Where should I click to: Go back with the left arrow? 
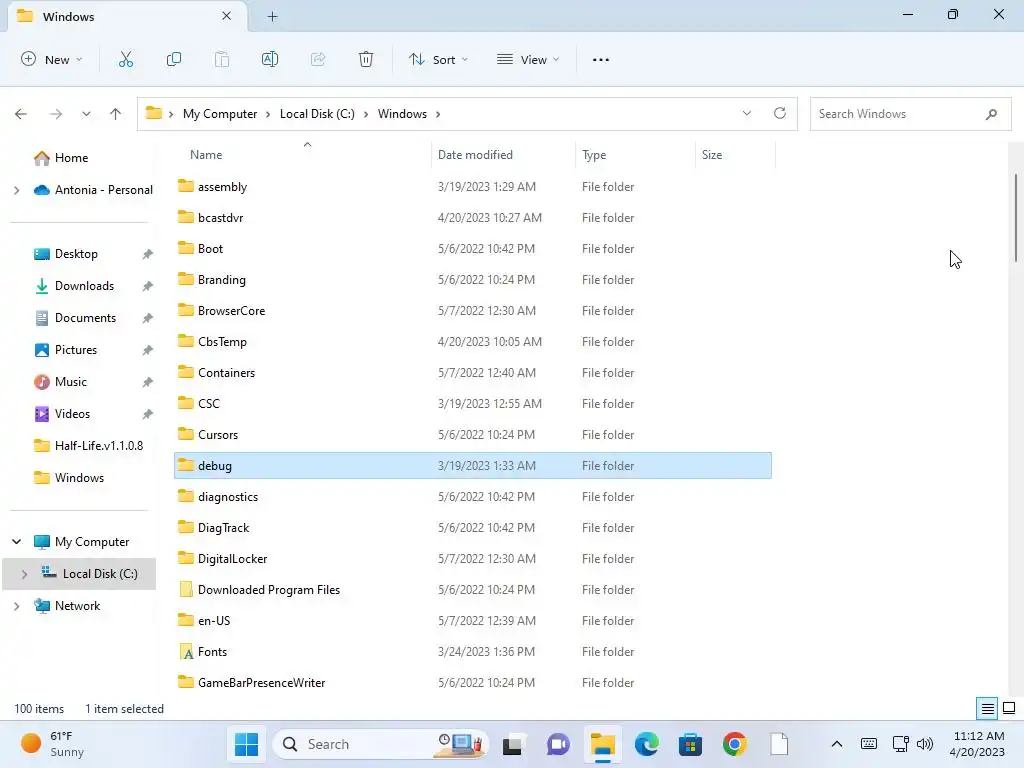coord(21,114)
